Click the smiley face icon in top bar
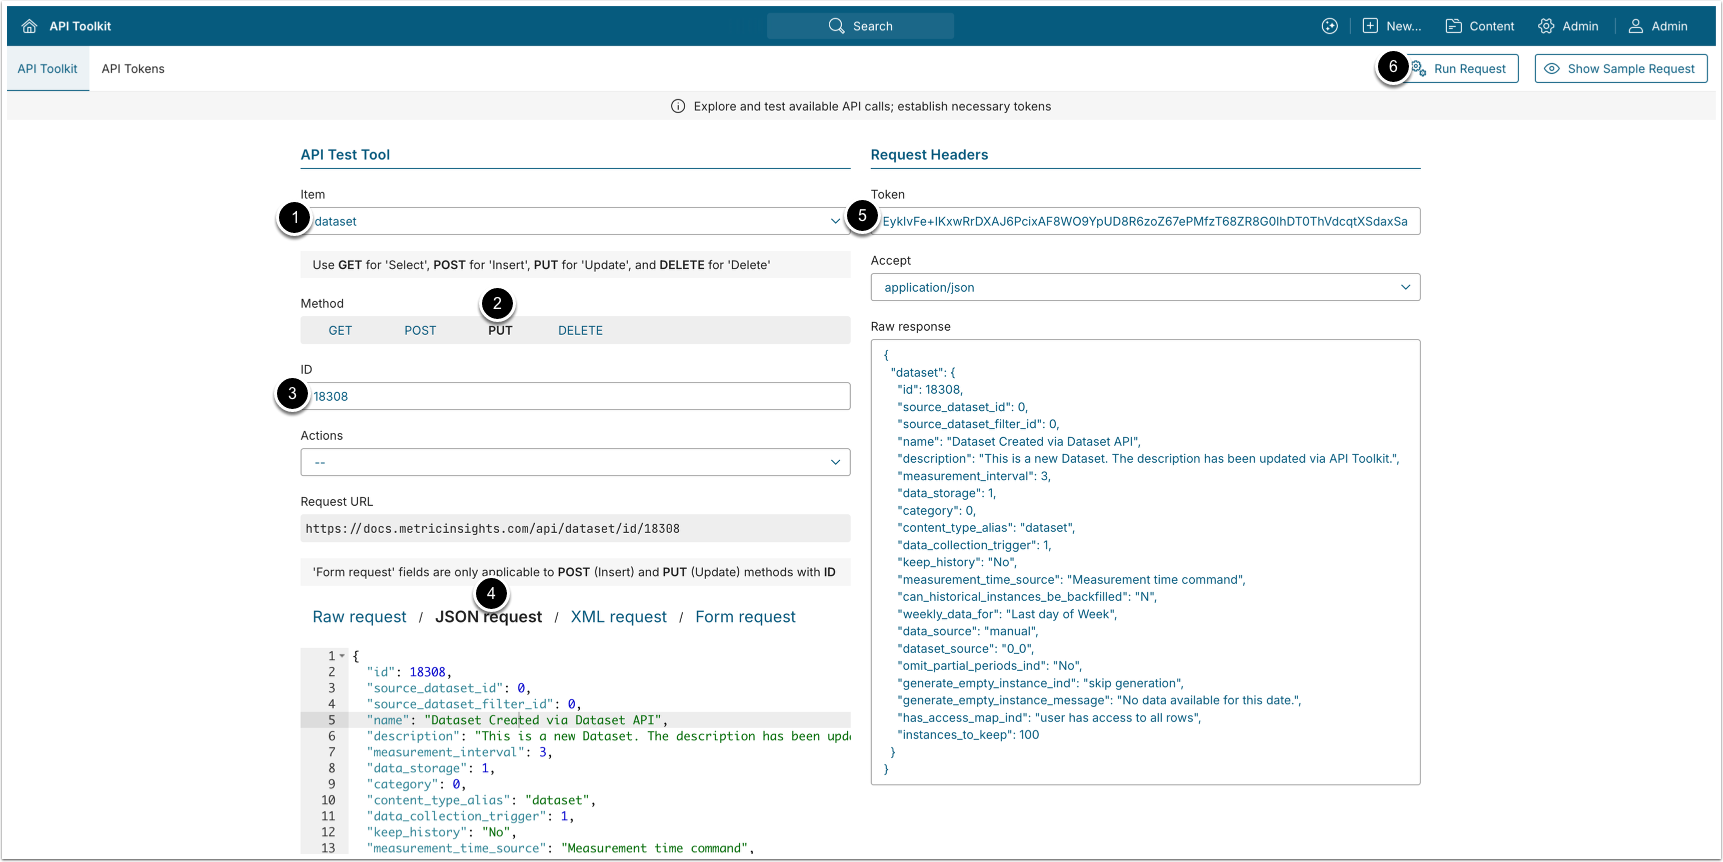 tap(1329, 26)
